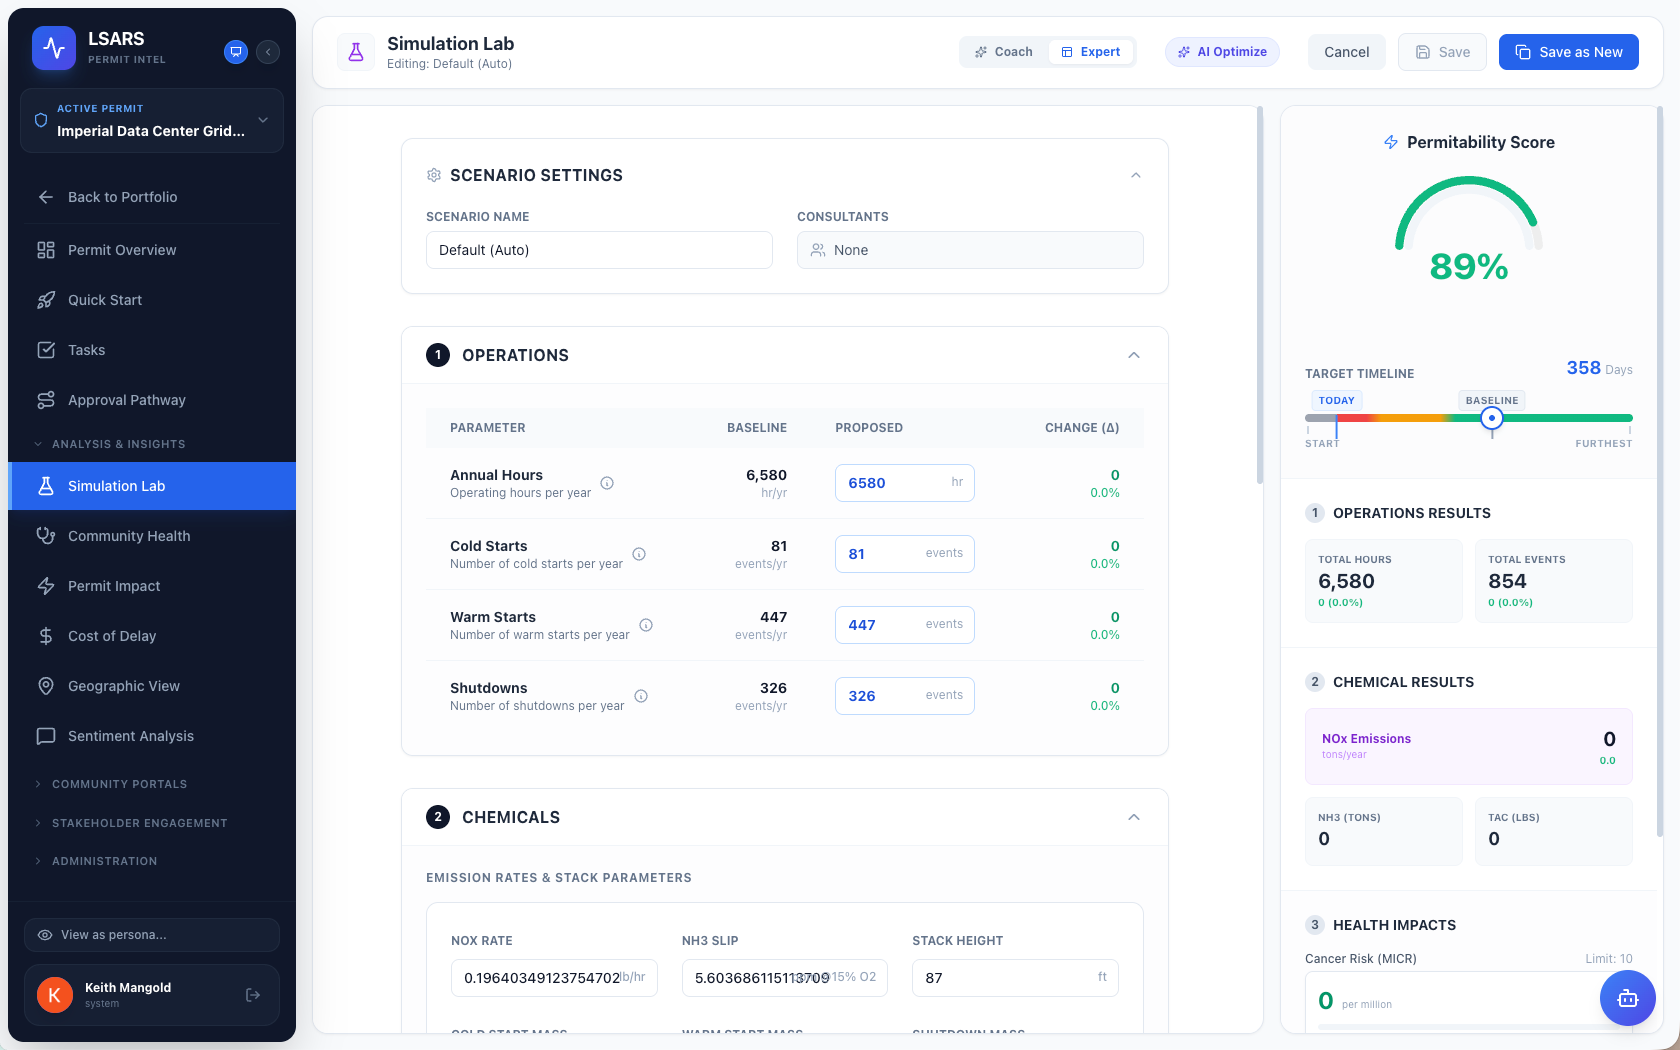Image resolution: width=1680 pixels, height=1050 pixels.
Task: Click the Shutdowns proposed input
Action: pos(905,696)
